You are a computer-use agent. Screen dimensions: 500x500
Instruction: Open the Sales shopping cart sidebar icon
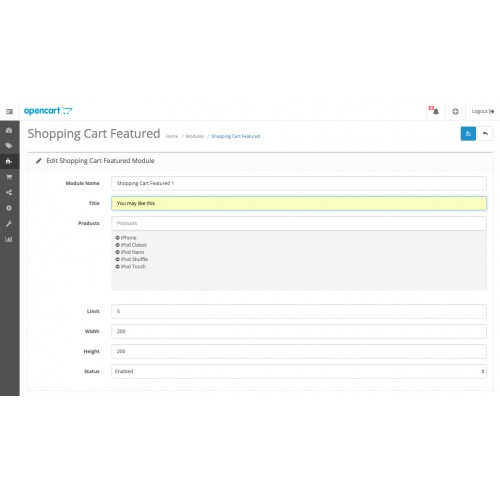click(x=9, y=177)
